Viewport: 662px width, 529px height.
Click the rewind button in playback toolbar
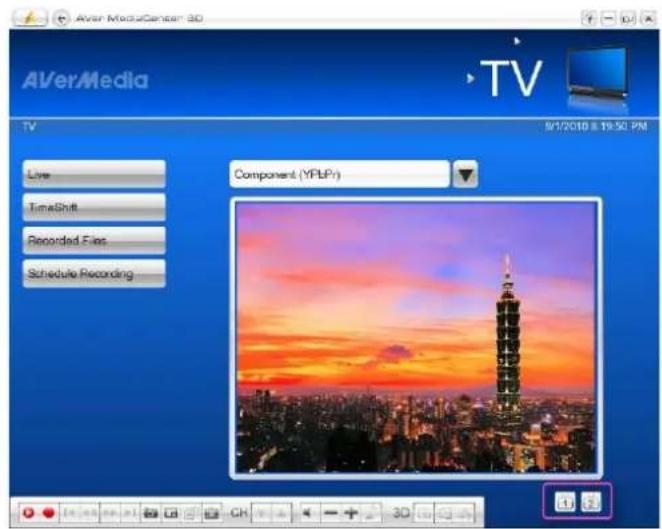[90, 513]
